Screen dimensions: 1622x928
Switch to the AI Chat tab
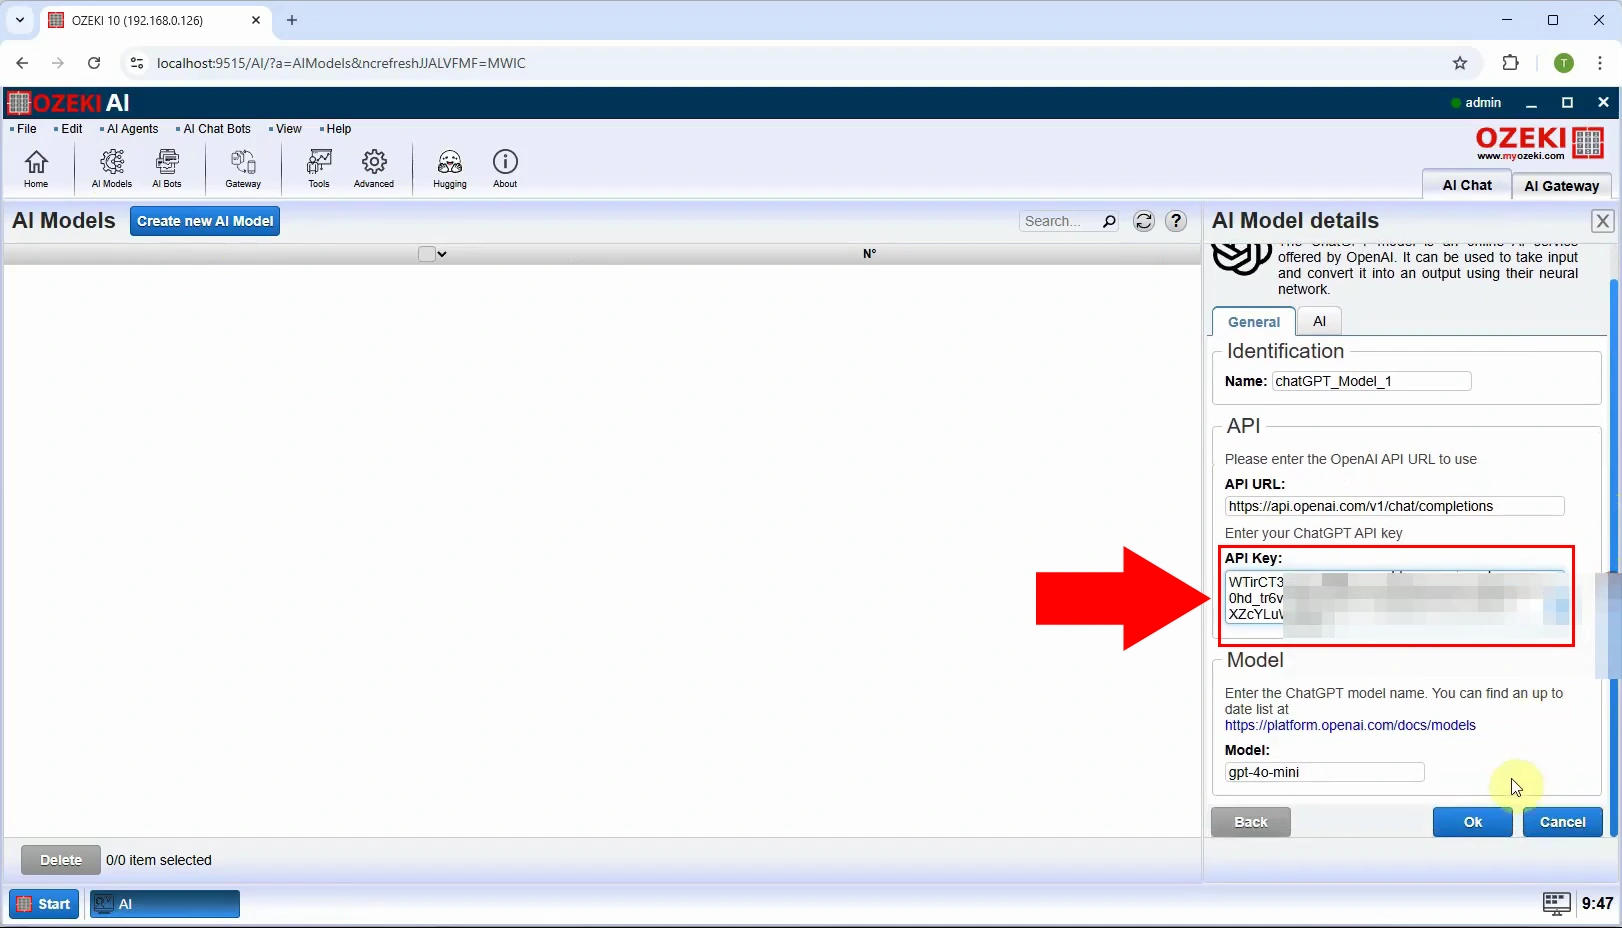pyautogui.click(x=1467, y=185)
